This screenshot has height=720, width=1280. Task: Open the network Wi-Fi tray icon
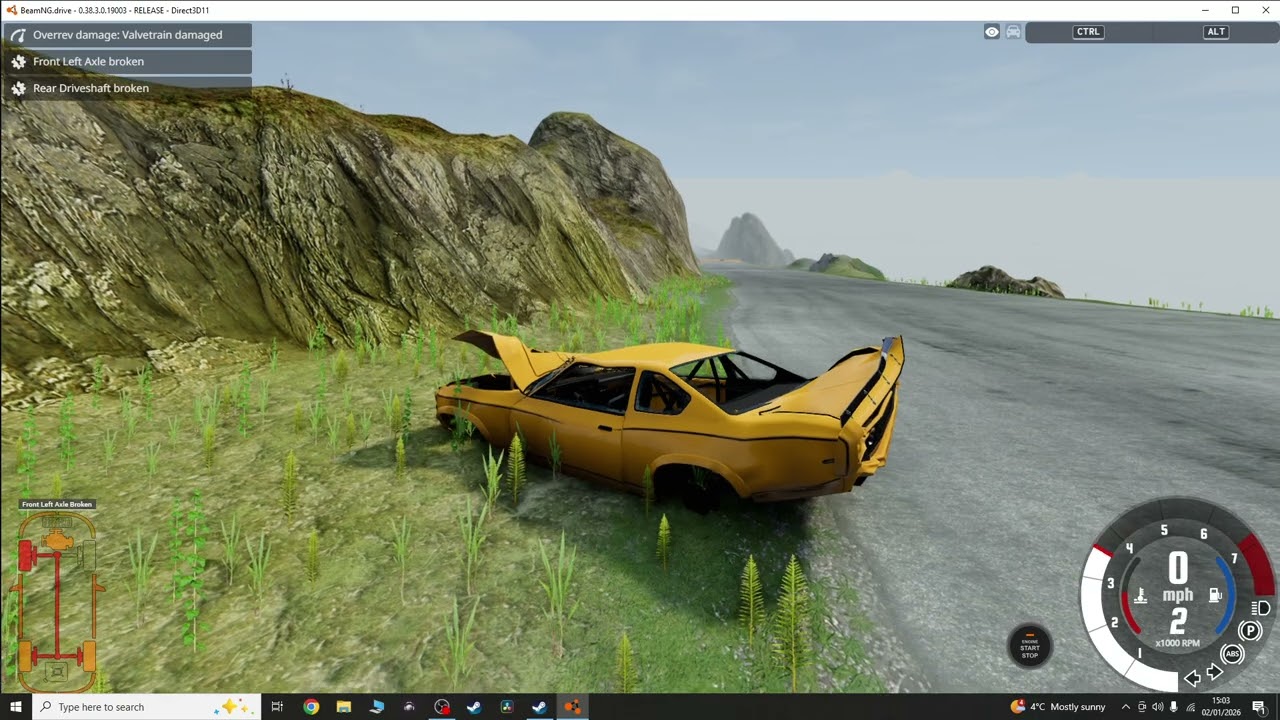(1190, 707)
